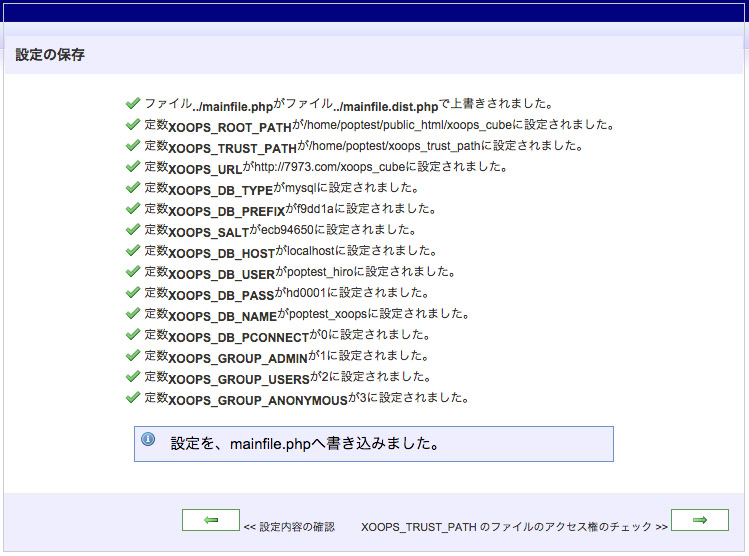Click green checkmark beside XOOPS_URL

click(132, 167)
